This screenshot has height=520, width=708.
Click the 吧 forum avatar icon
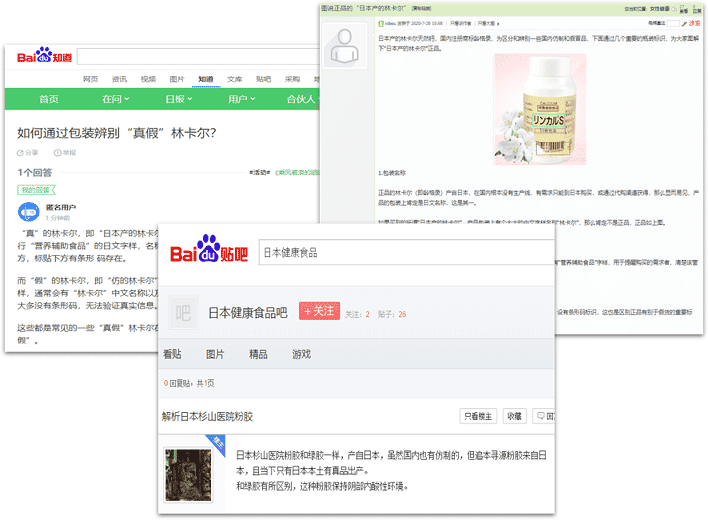tap(183, 313)
